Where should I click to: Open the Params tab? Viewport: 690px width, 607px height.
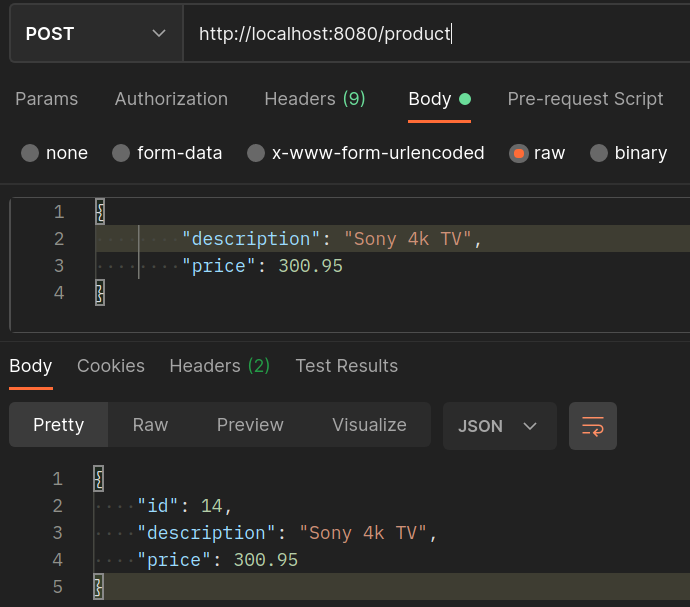(46, 99)
